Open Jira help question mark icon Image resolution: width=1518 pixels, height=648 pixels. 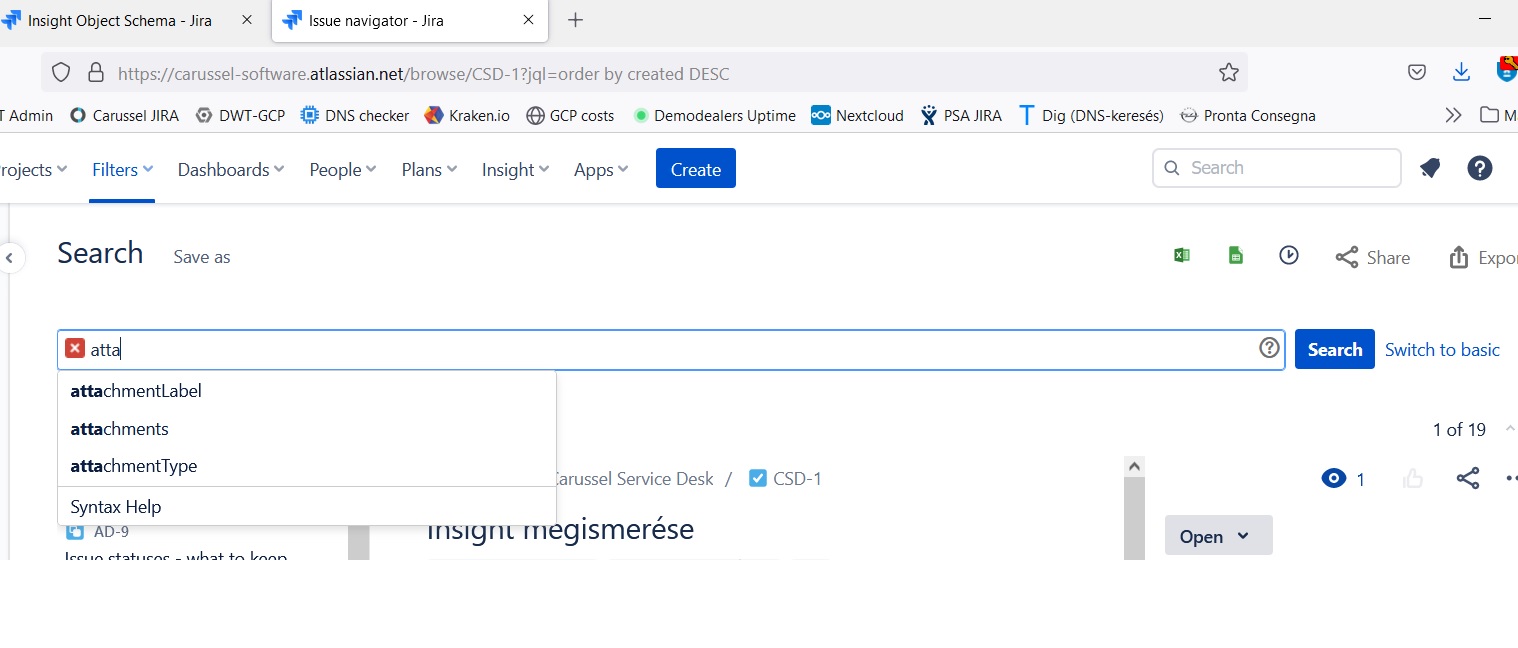[1480, 167]
